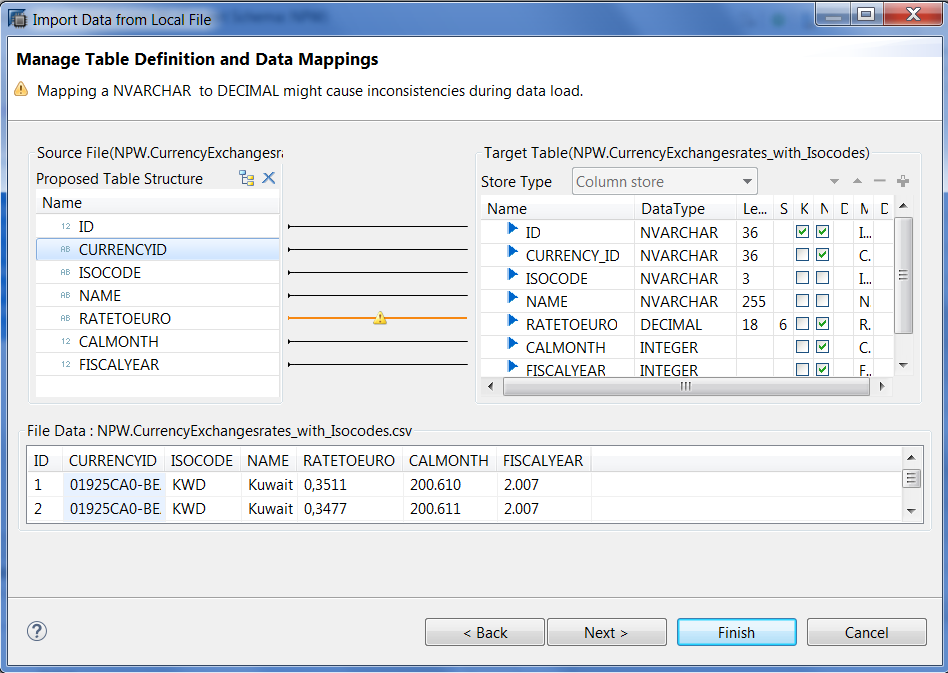Screen dimensions: 948x673
Task: Click the remove column minus icon
Action: [x=880, y=181]
